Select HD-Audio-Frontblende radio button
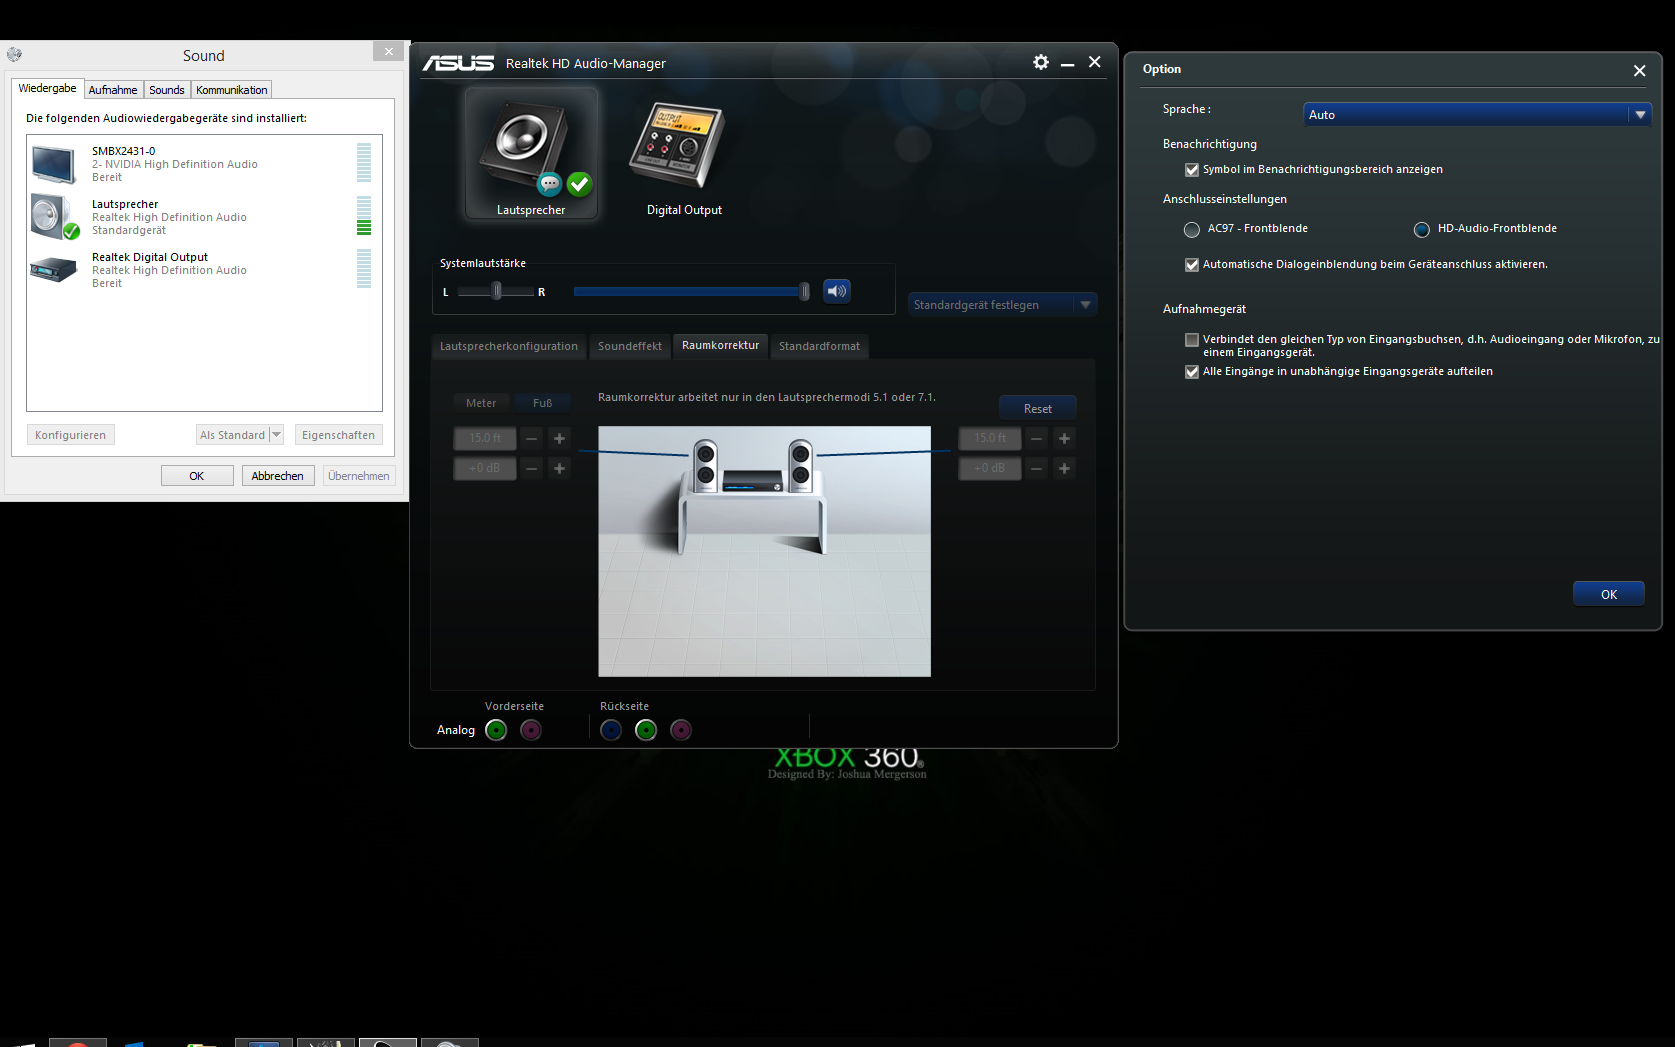The width and height of the screenshot is (1675, 1047). [1422, 230]
